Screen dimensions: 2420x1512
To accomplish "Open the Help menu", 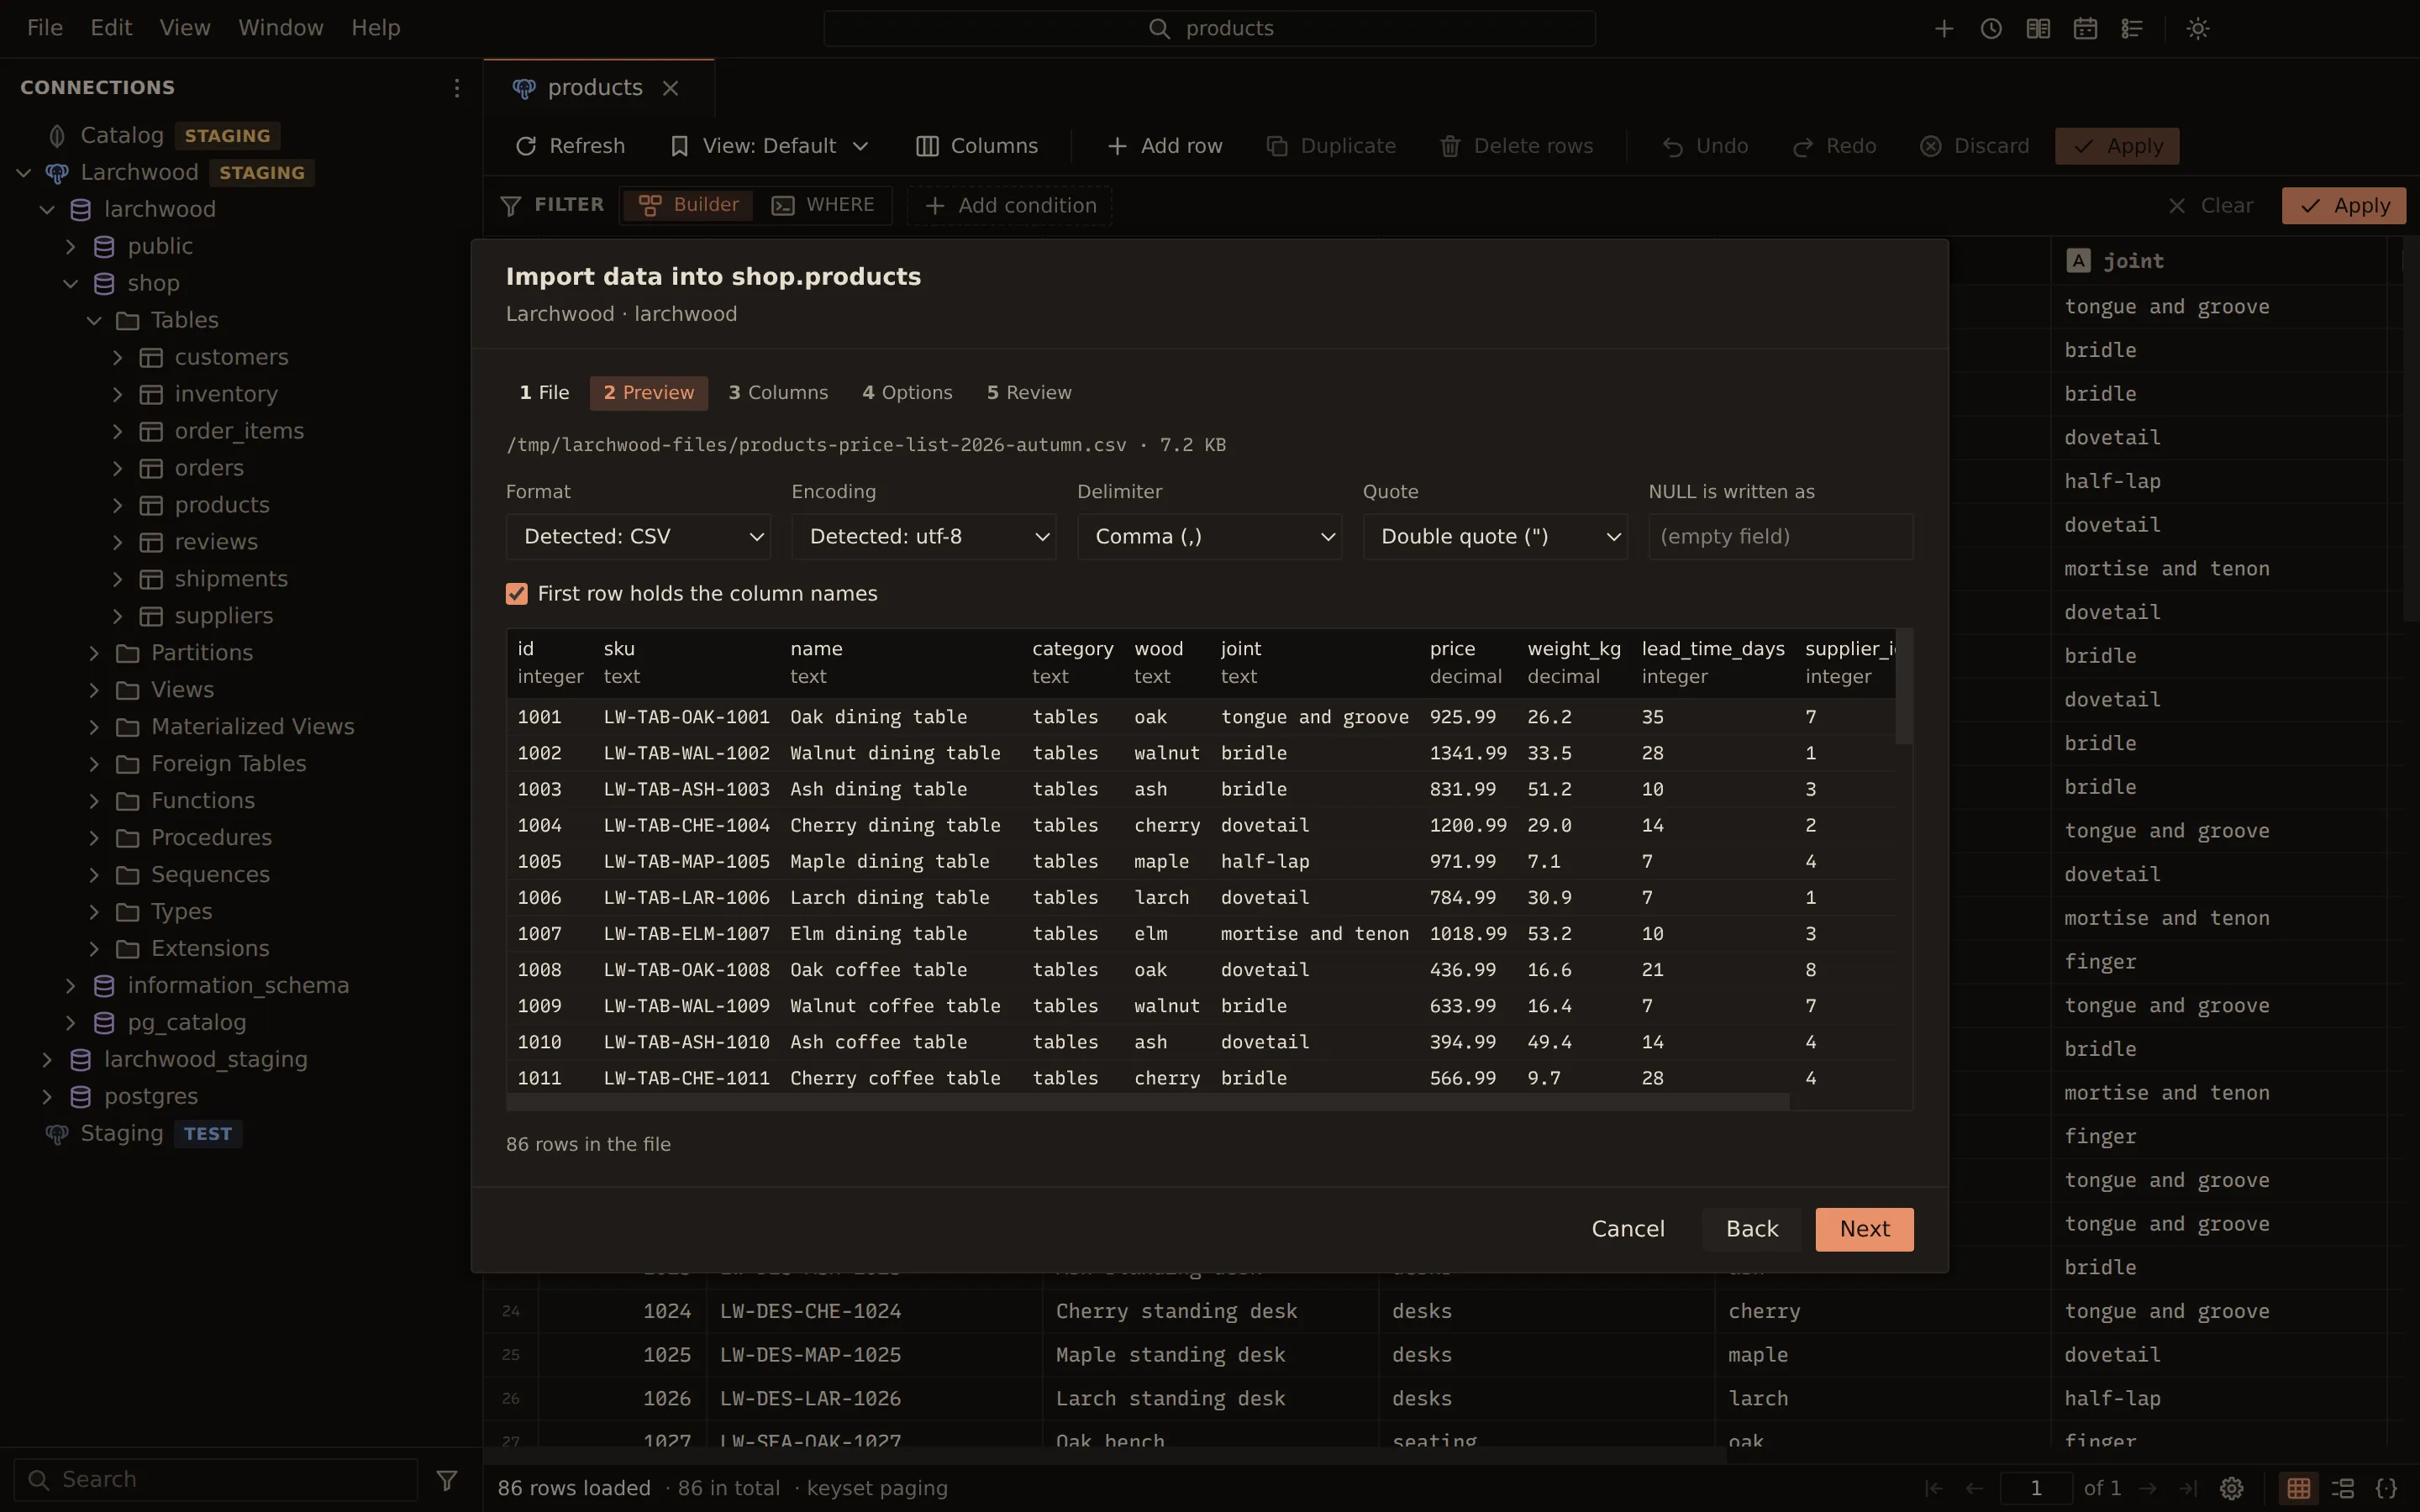I will pos(376,28).
